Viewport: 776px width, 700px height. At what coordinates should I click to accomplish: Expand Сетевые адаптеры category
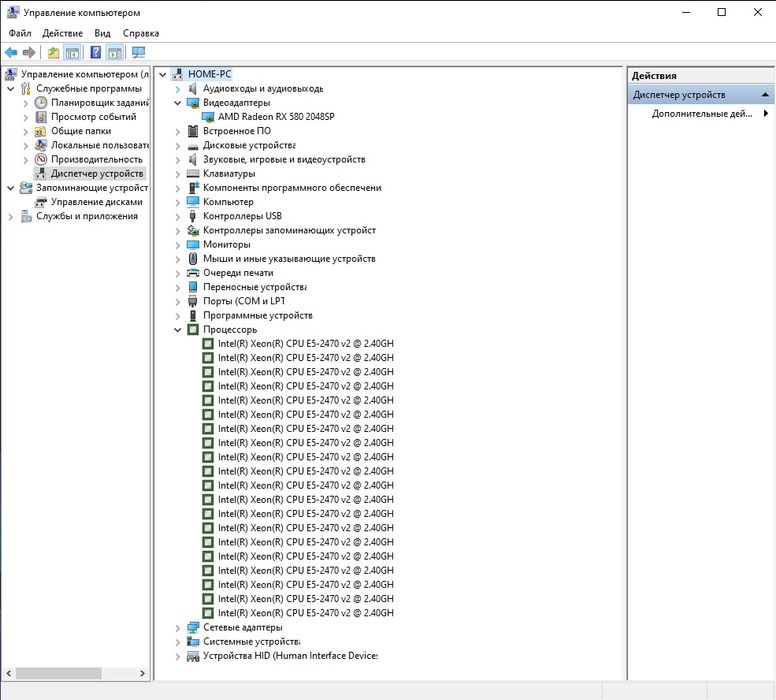coord(178,628)
